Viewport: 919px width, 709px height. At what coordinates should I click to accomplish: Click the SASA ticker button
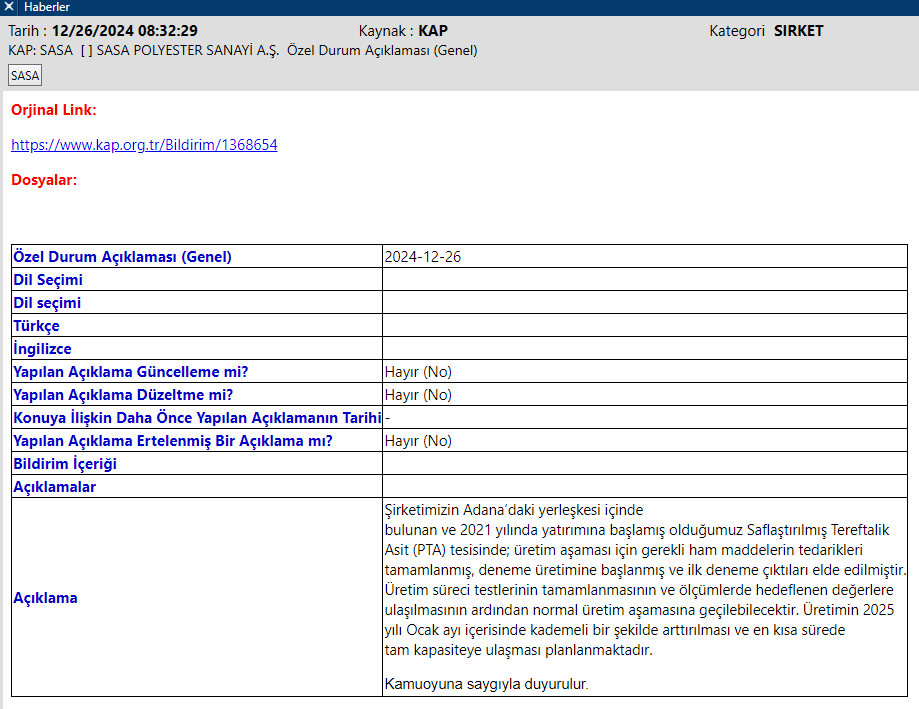pyautogui.click(x=25, y=76)
